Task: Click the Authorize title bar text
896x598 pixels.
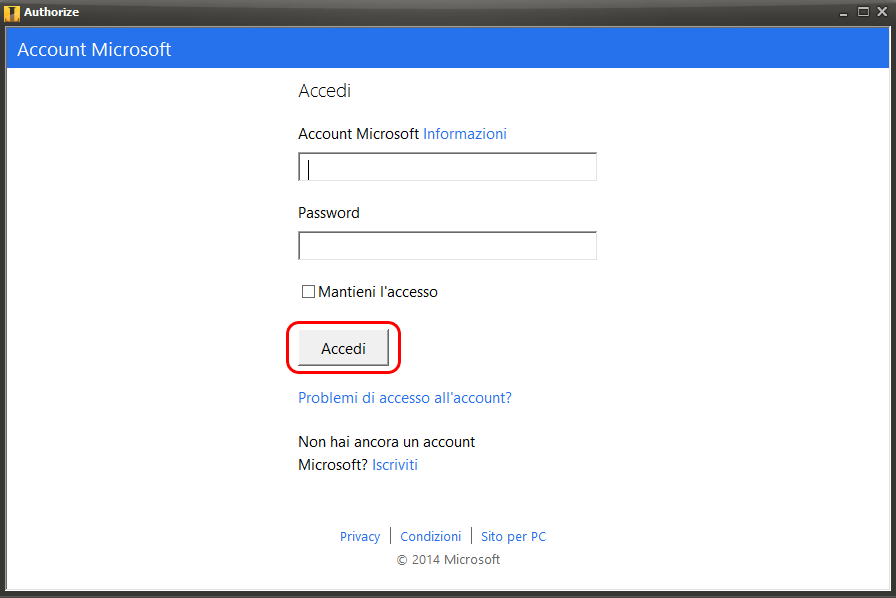Action: coord(51,12)
